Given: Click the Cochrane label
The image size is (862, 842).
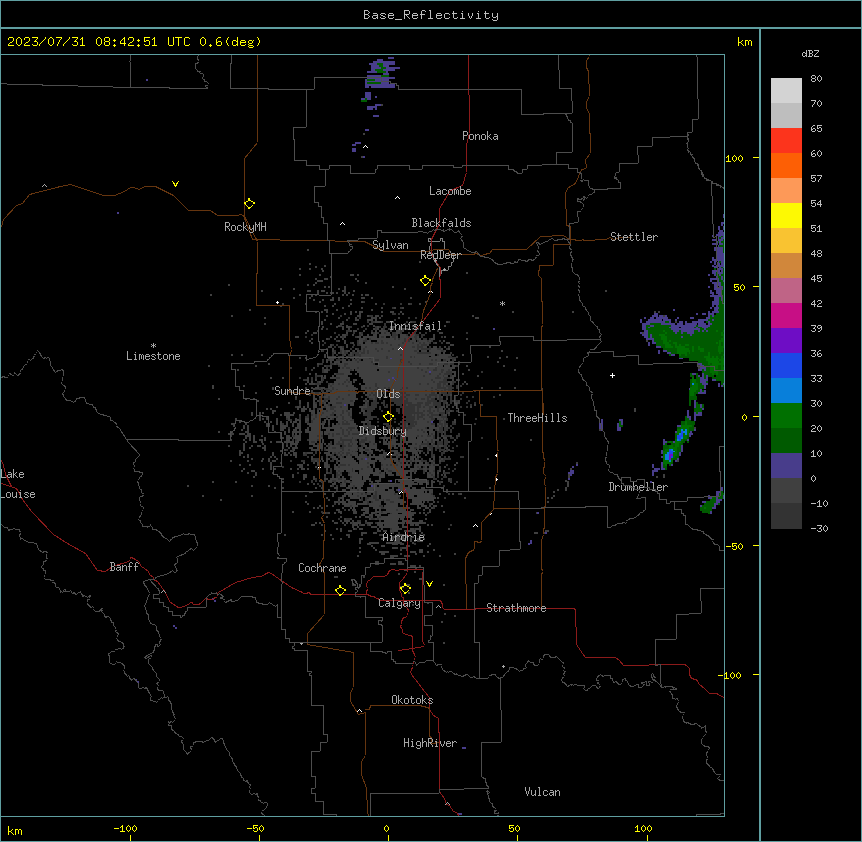Looking at the screenshot, I should point(322,568).
